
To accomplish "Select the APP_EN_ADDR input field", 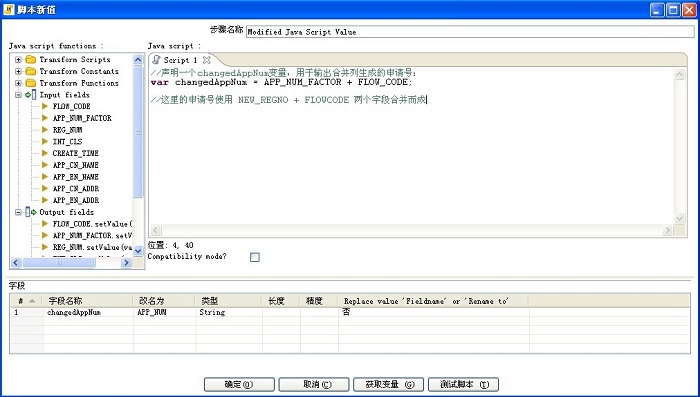I will [76, 200].
